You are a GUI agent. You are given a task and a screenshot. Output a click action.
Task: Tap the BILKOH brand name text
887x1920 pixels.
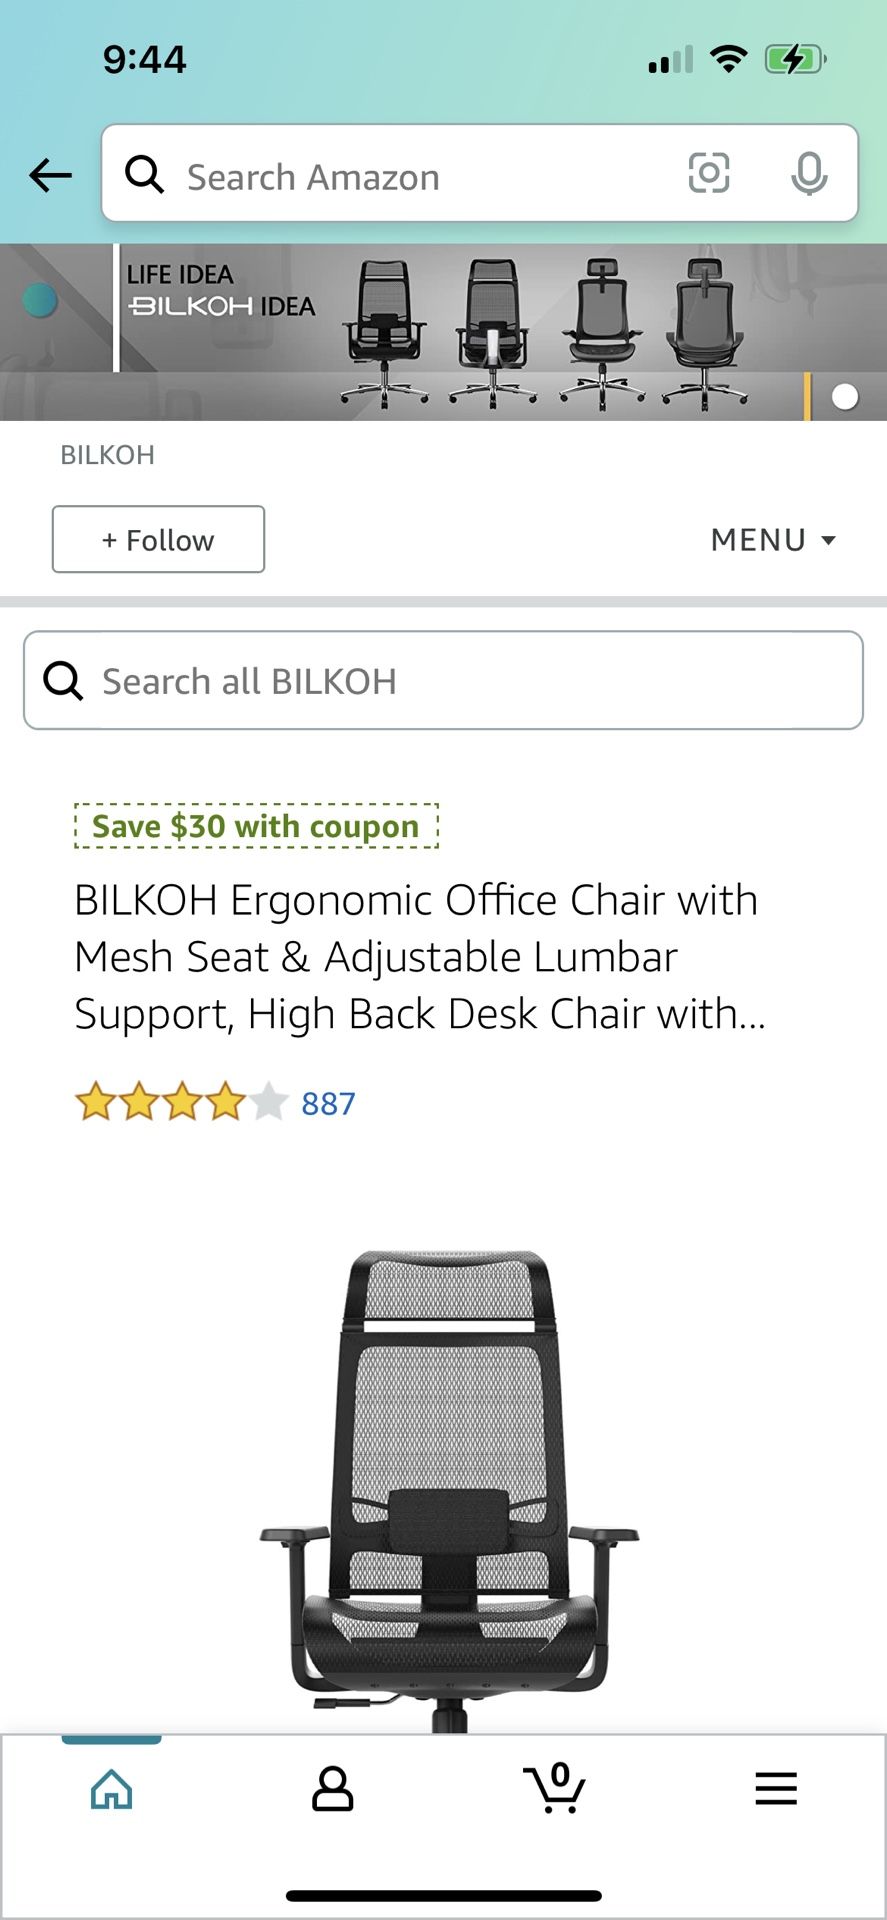pos(108,455)
